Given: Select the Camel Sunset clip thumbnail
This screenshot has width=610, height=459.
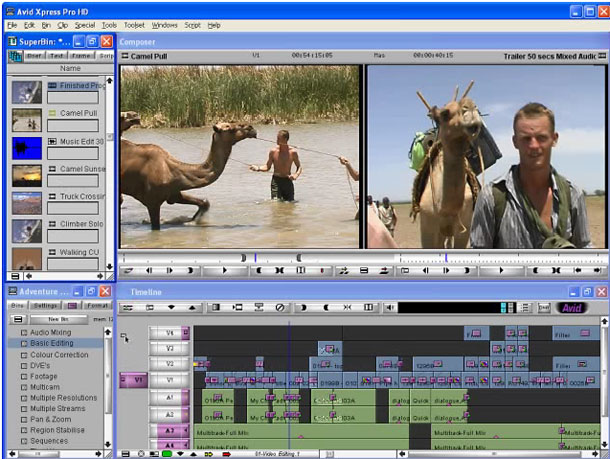Looking at the screenshot, I should [27, 176].
